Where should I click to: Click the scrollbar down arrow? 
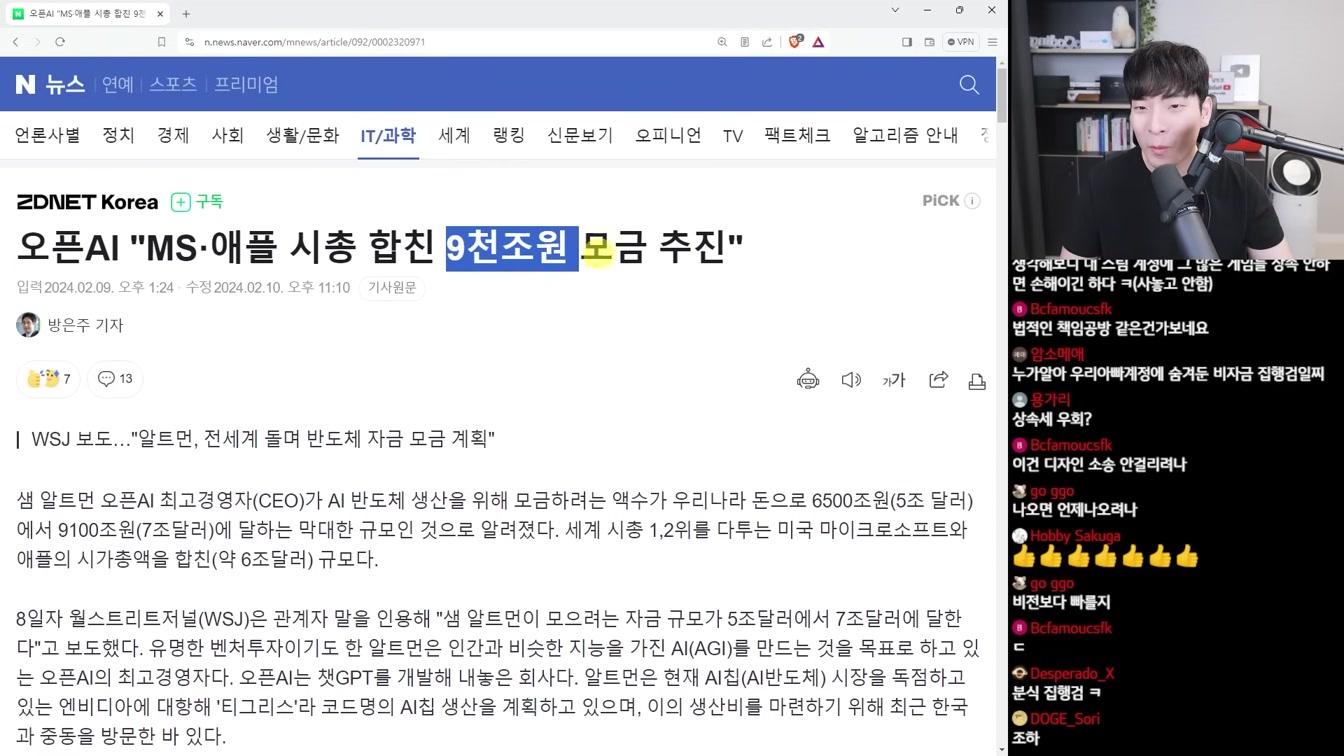pos(1002,748)
